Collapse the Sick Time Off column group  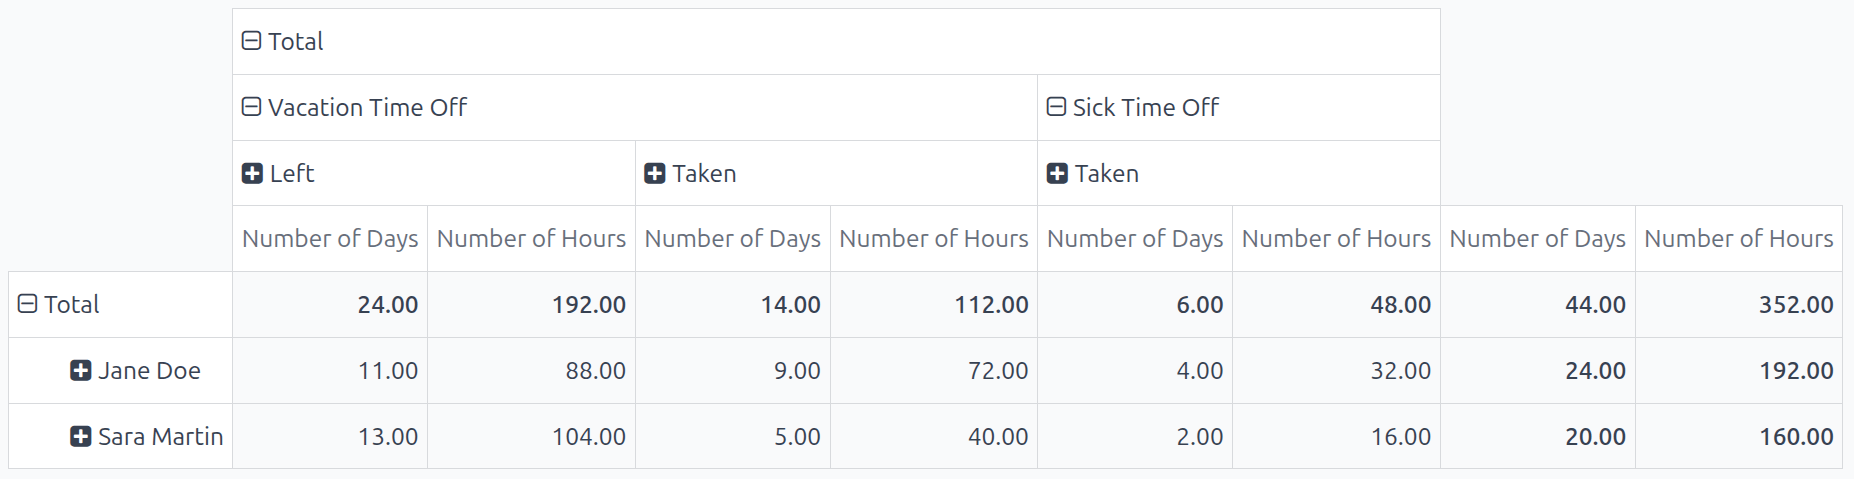point(1133,108)
